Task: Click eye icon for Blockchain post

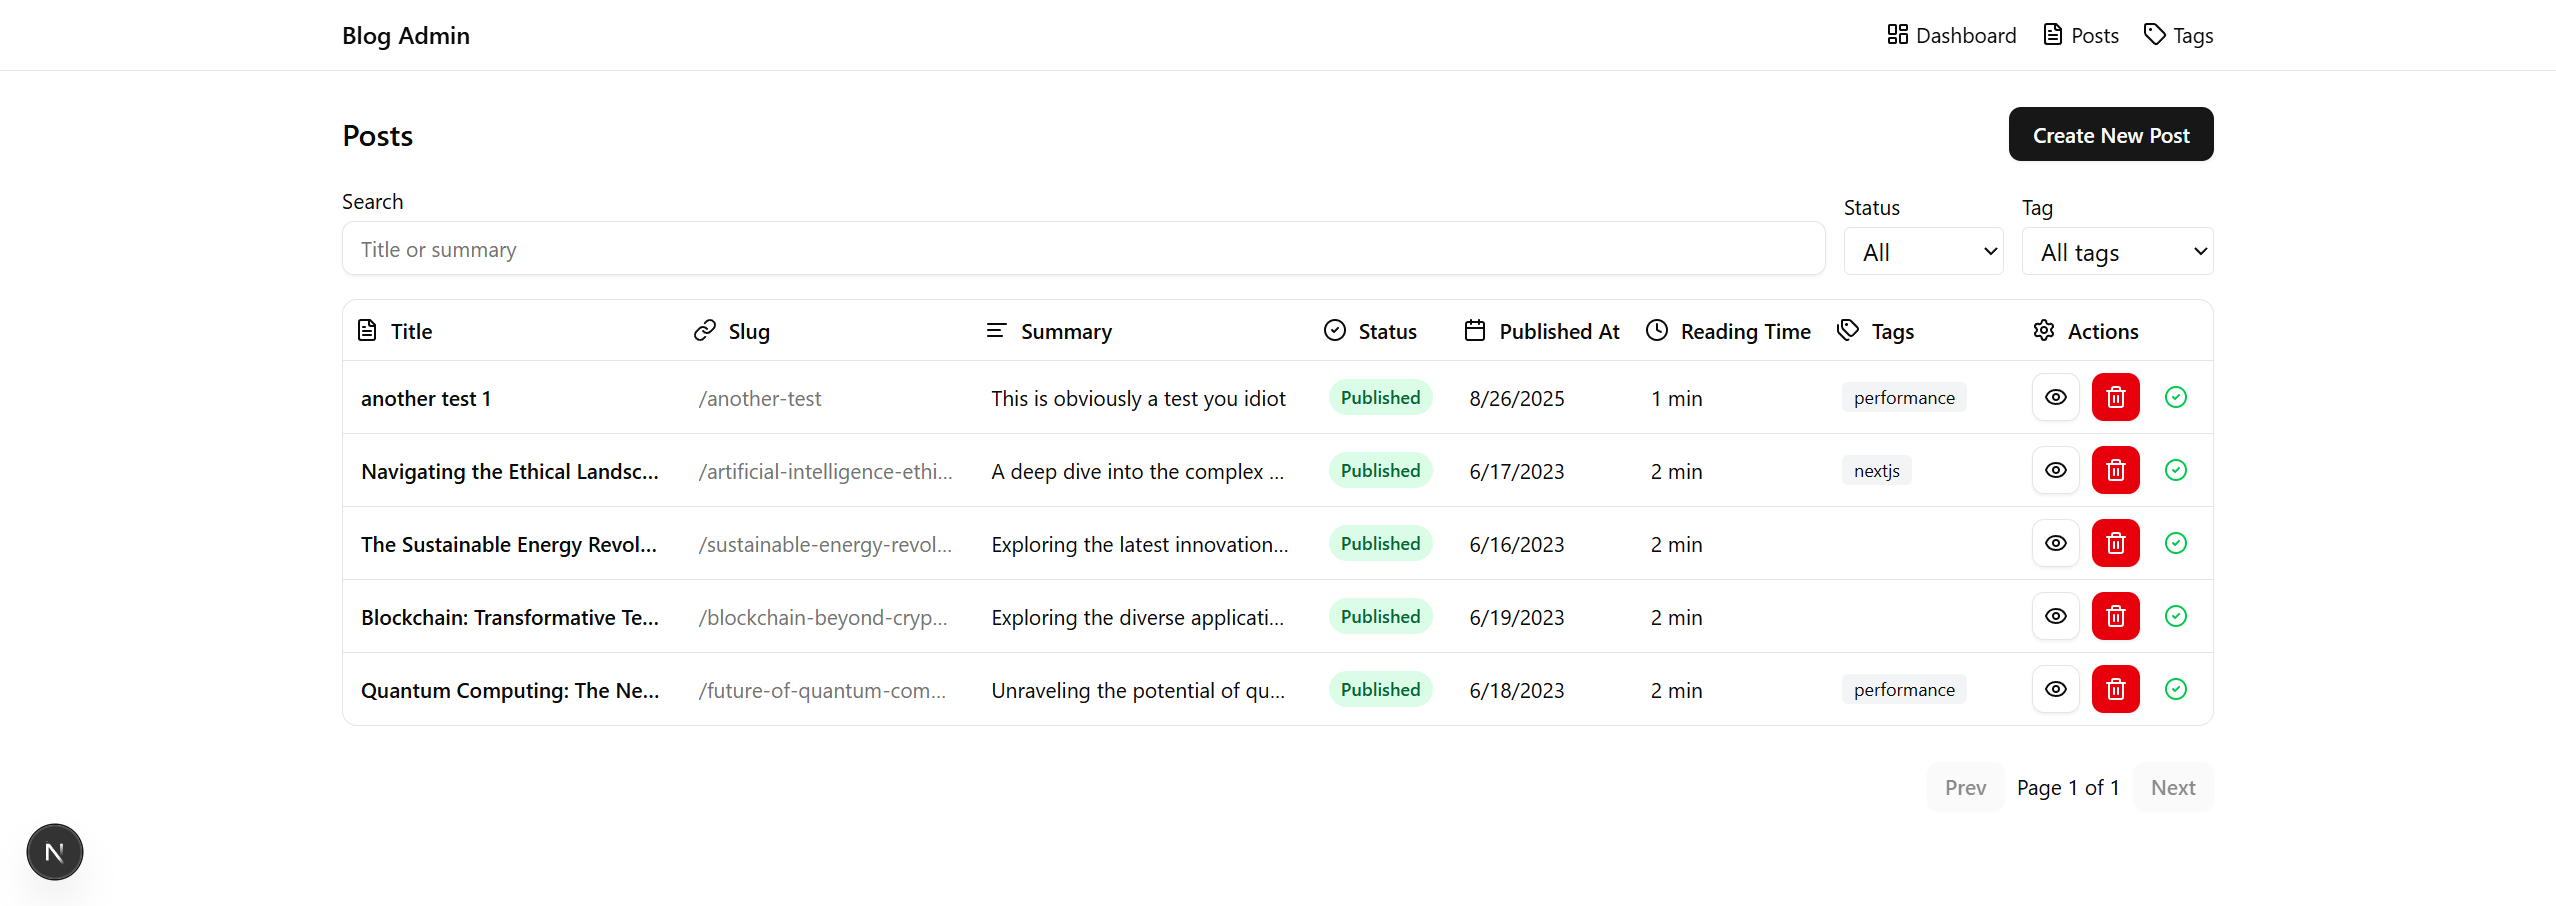Action: click(x=2055, y=616)
